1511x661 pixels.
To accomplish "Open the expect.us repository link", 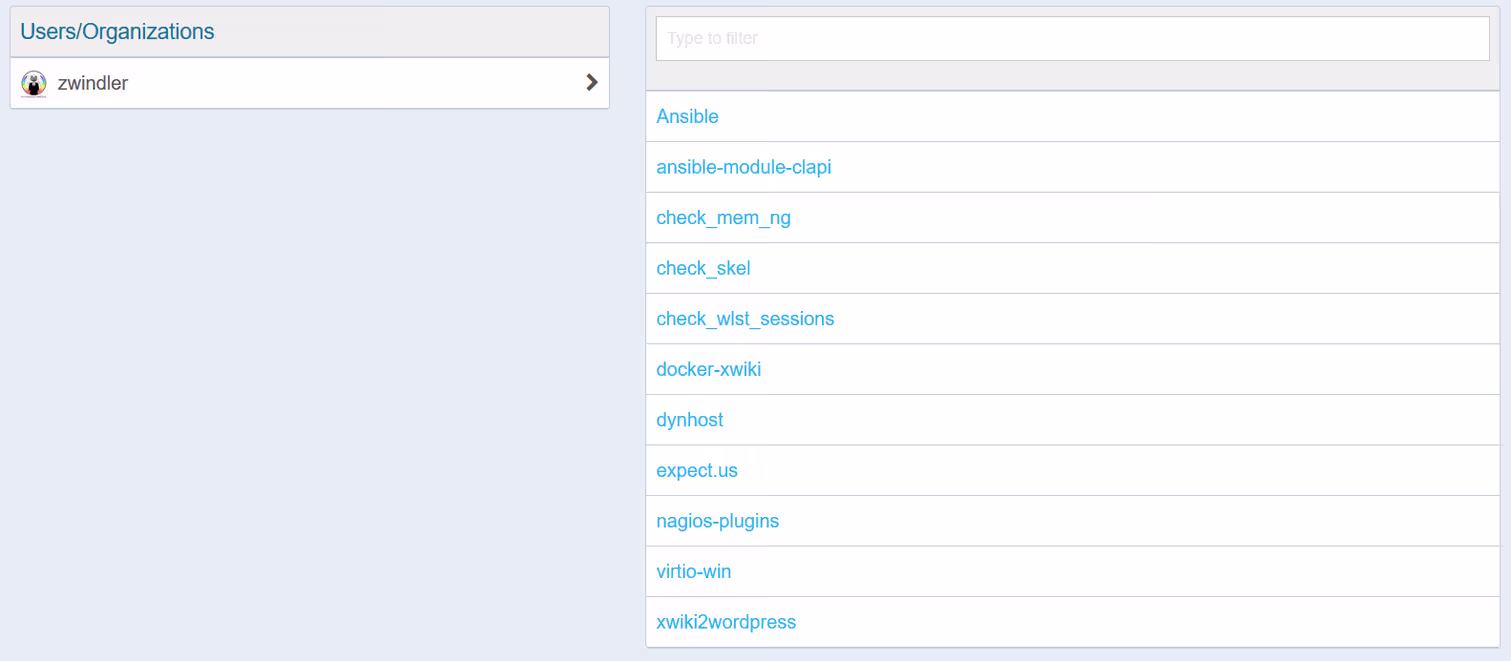I will pyautogui.click(x=696, y=471).
